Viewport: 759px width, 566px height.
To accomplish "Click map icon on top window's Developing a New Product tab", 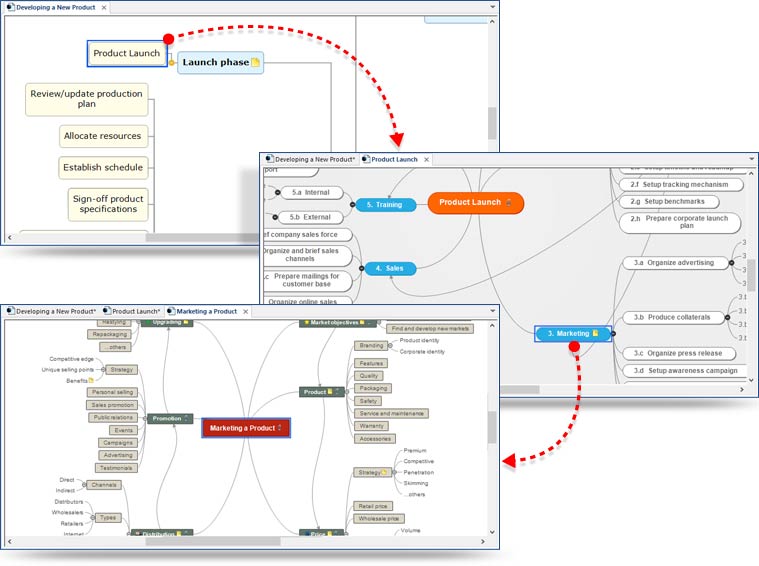I will [x=11, y=7].
